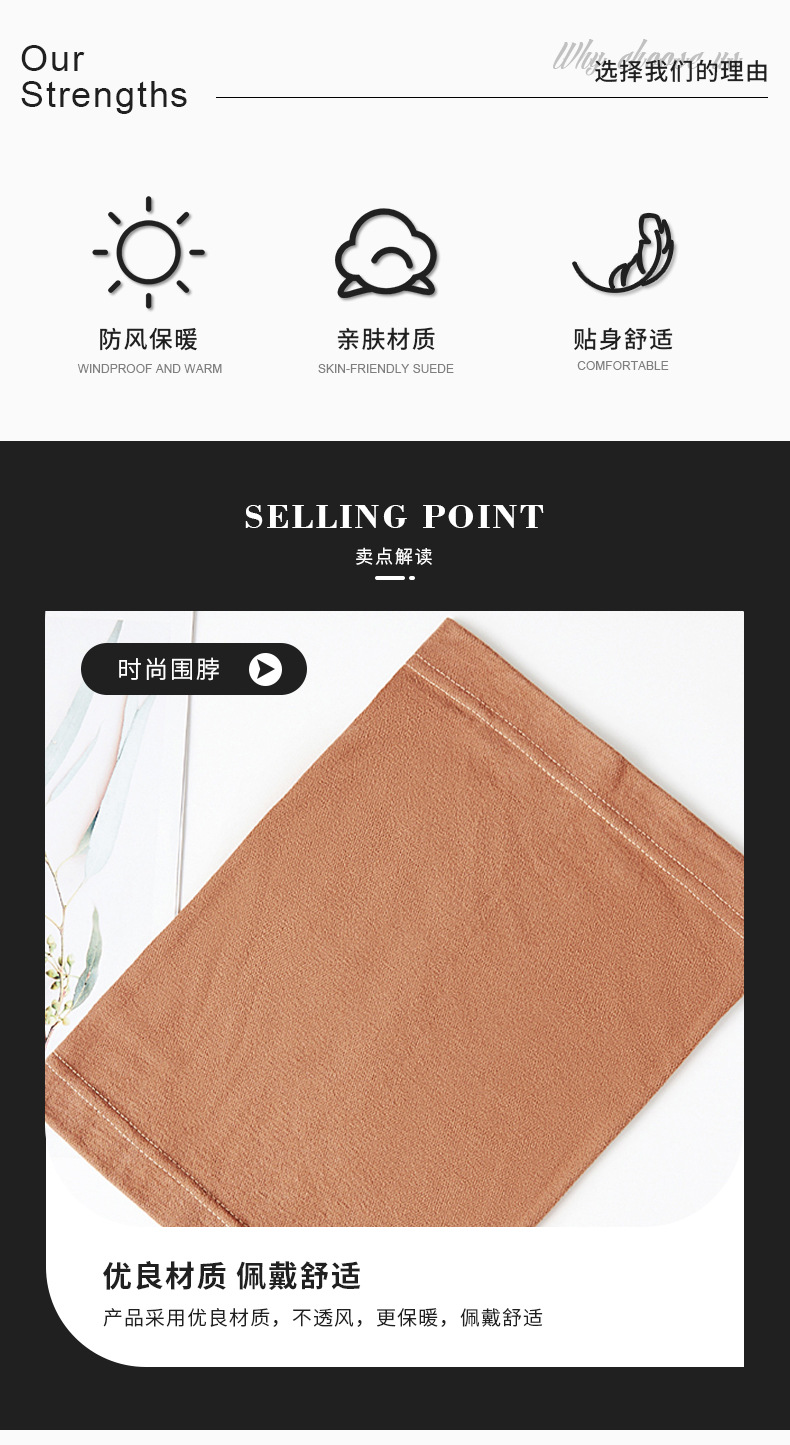Click the cotton skin-friendly material icon
The width and height of the screenshot is (790, 1445).
385,254
